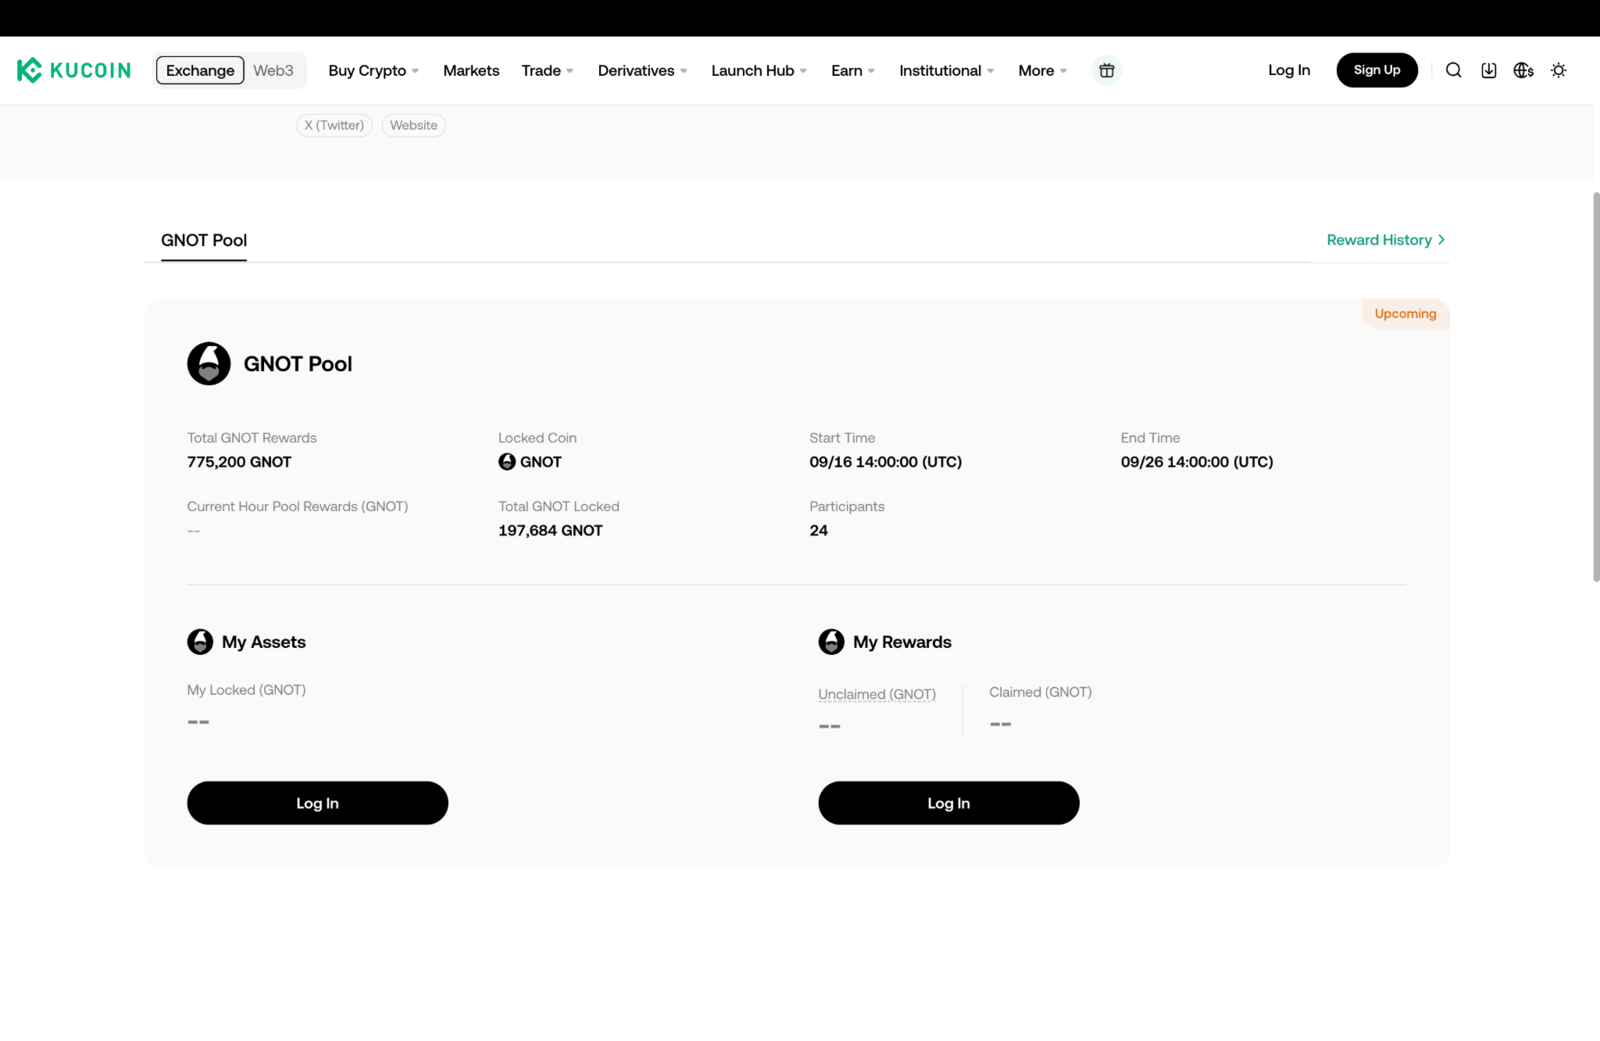Click the Participants count 24
This screenshot has height=1041, width=1600.
818,531
